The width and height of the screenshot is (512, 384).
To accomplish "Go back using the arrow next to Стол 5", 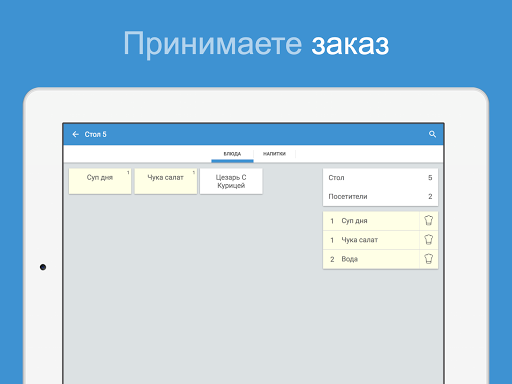I will [x=76, y=134].
